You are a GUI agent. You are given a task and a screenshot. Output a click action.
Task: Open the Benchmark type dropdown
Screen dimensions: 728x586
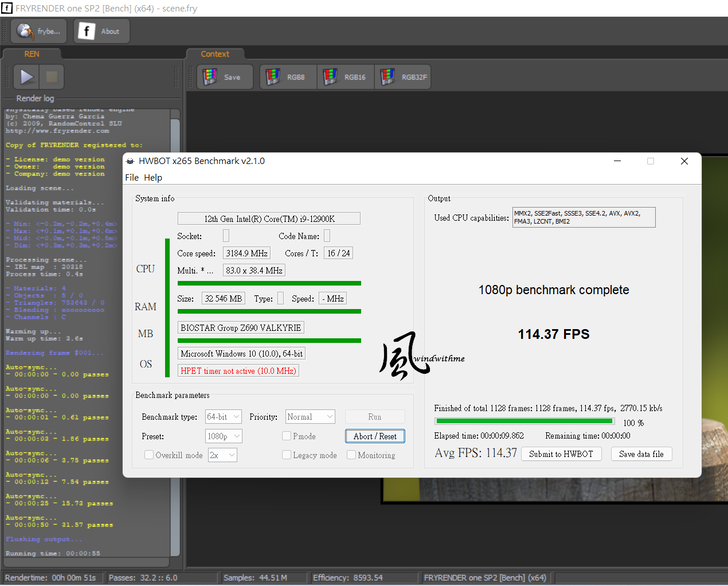(221, 416)
